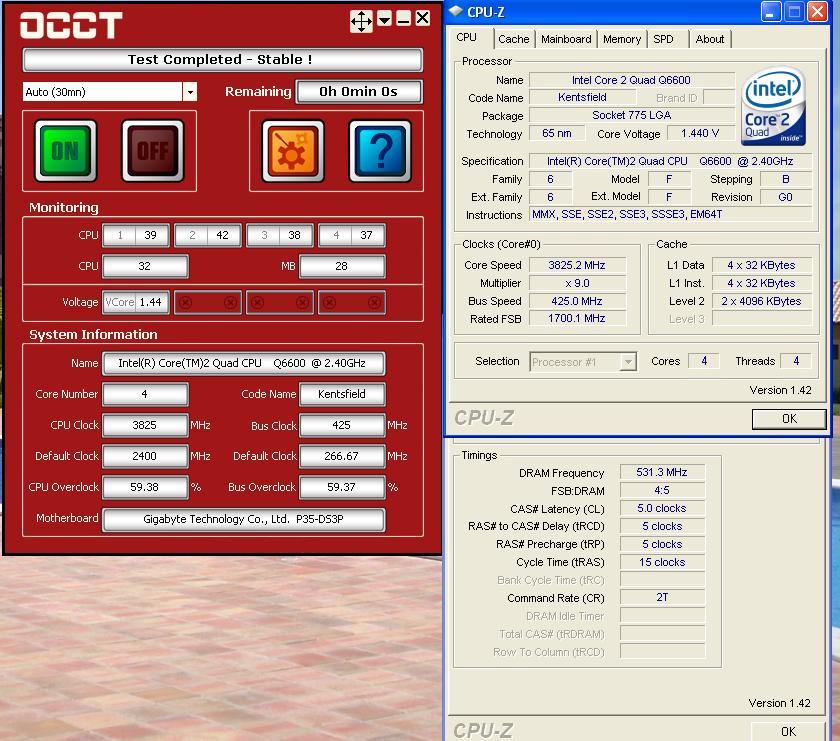Viewport: 840px width, 741px height.
Task: Click the DRAM Frequency 531.3 MHz value
Action: tap(662, 472)
